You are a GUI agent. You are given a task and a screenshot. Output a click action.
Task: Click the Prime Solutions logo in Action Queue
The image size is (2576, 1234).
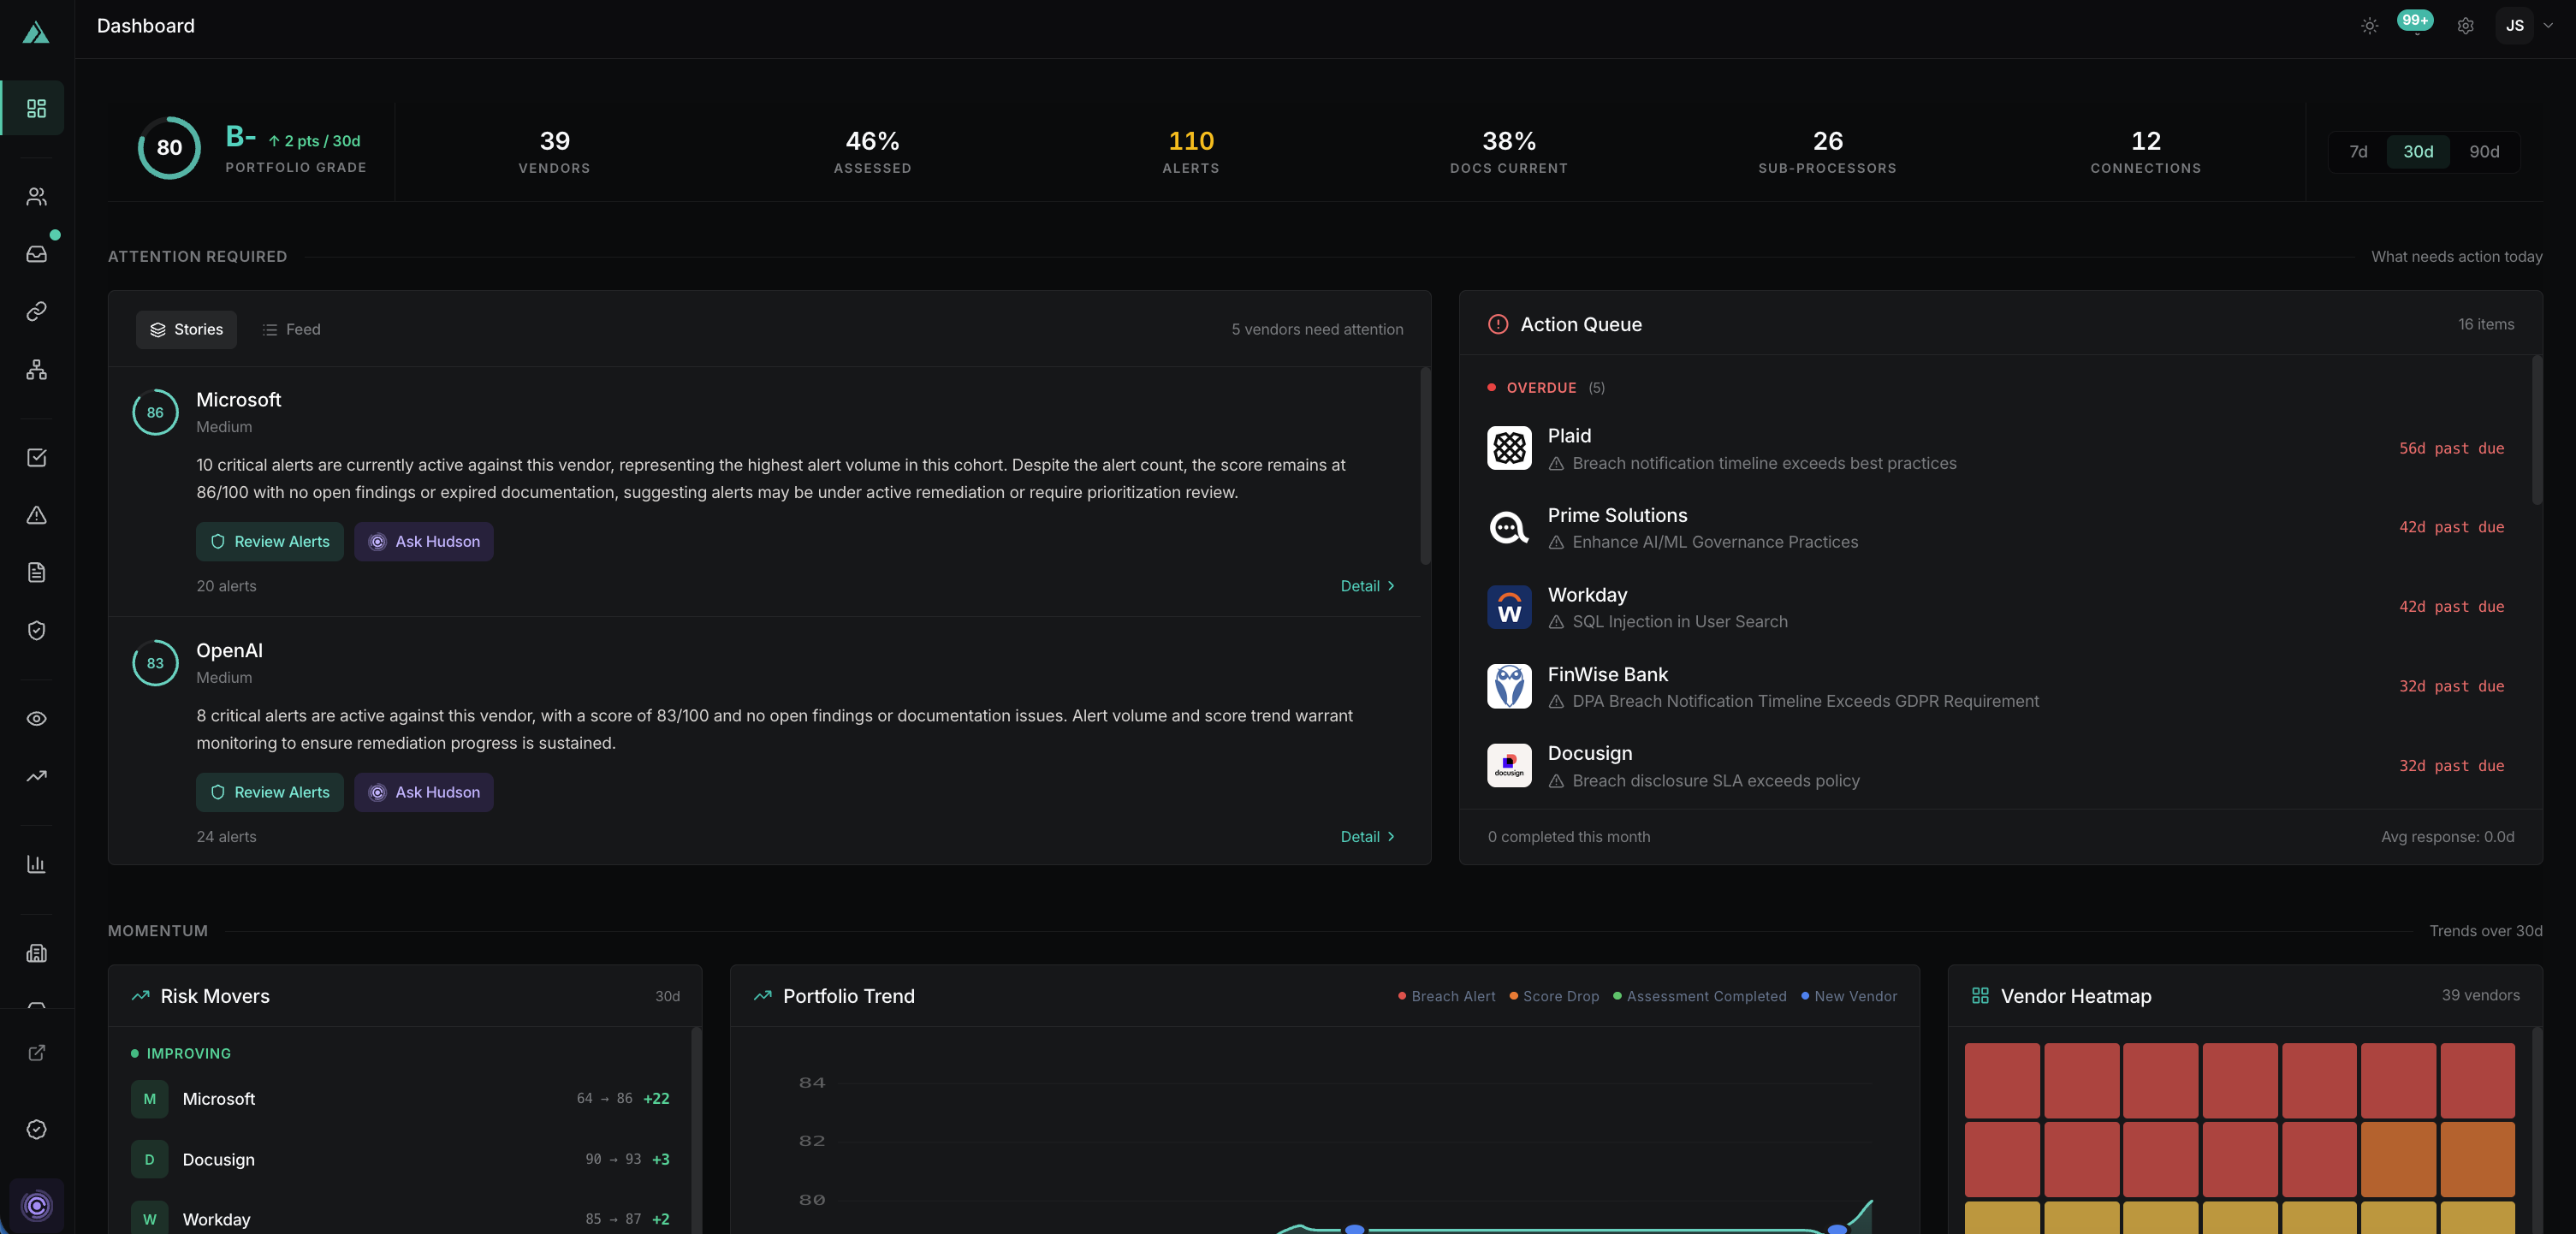(1509, 527)
